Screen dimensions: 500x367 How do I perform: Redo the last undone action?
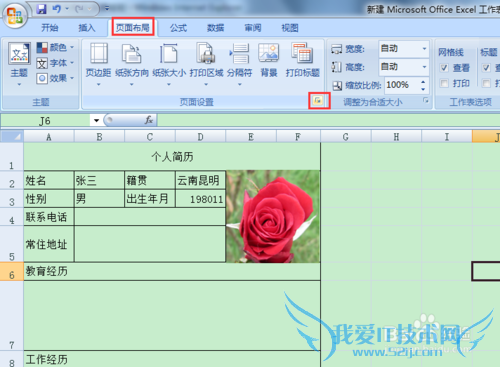click(x=79, y=9)
